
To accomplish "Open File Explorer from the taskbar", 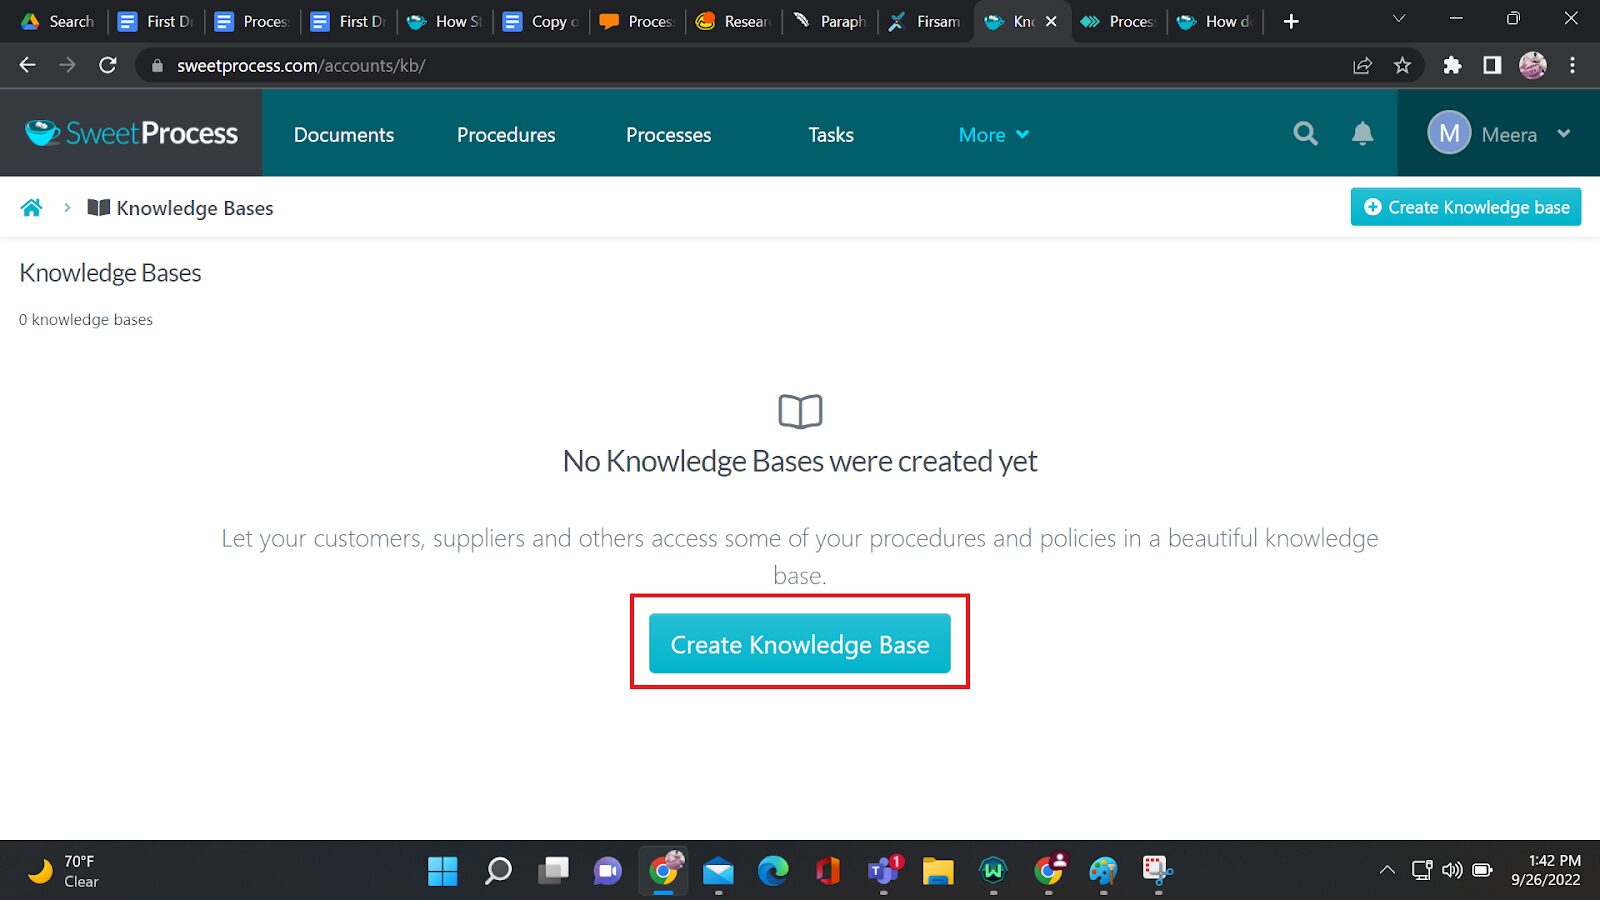I will 938,871.
